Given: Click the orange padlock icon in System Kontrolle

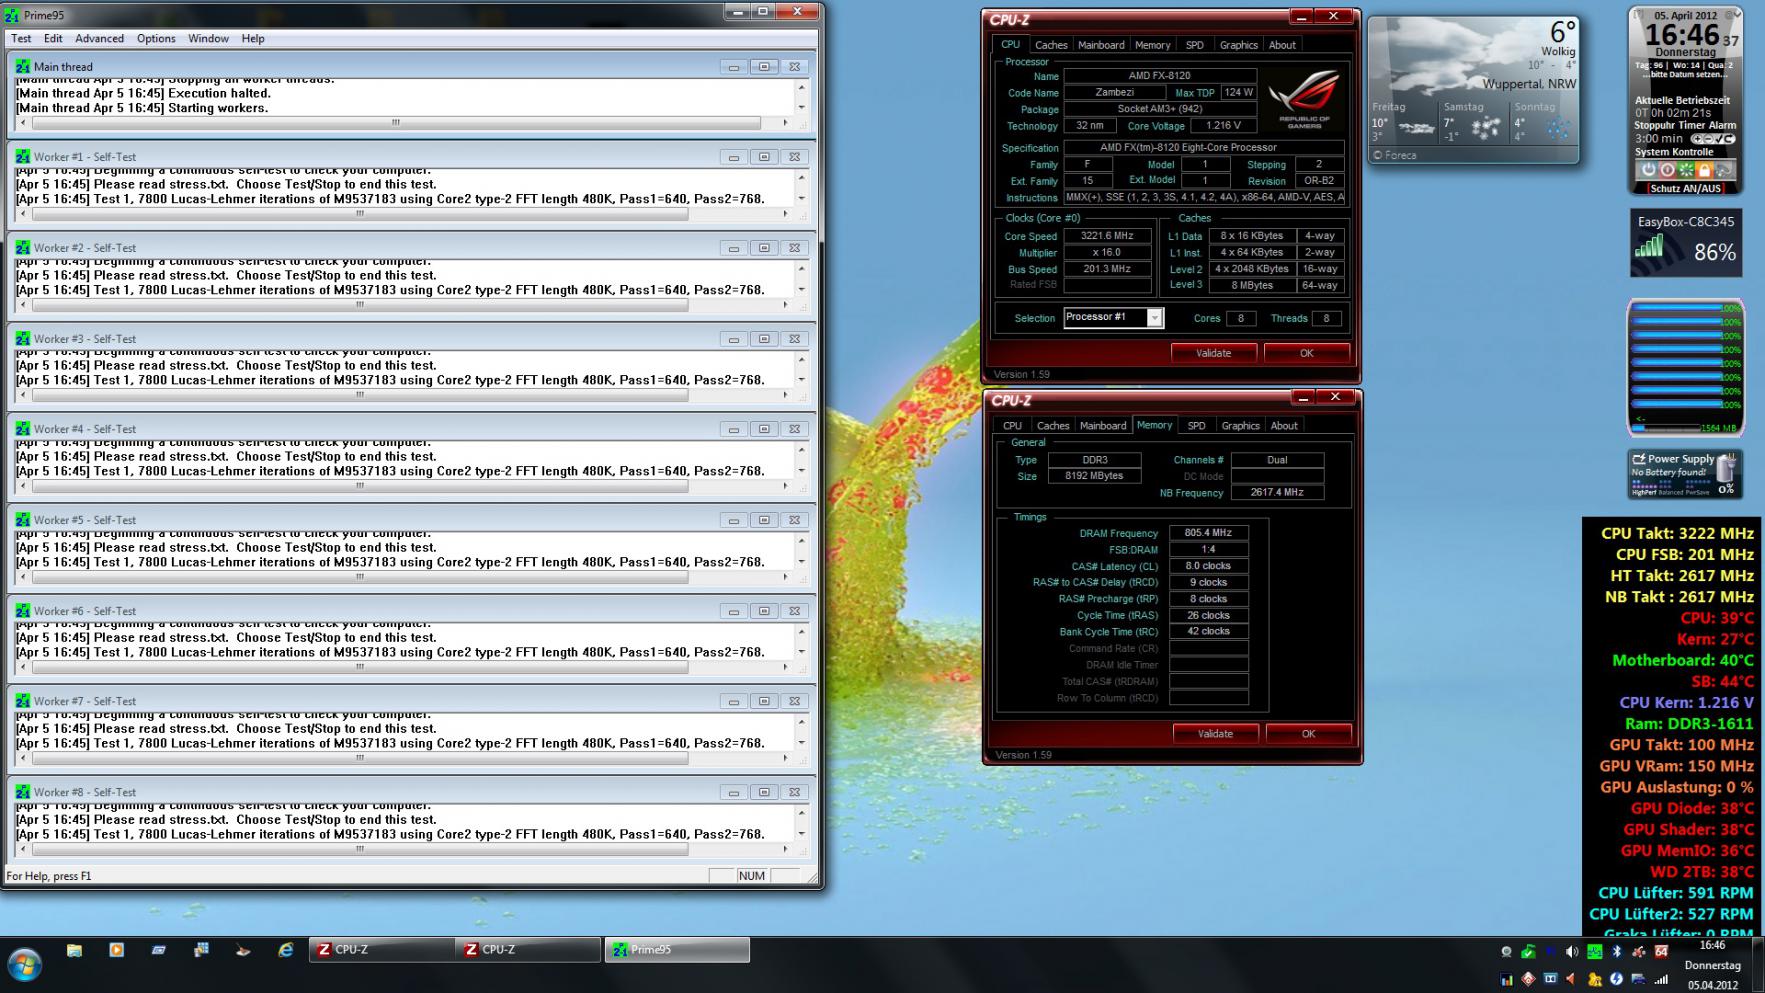Looking at the screenshot, I should [x=1705, y=170].
